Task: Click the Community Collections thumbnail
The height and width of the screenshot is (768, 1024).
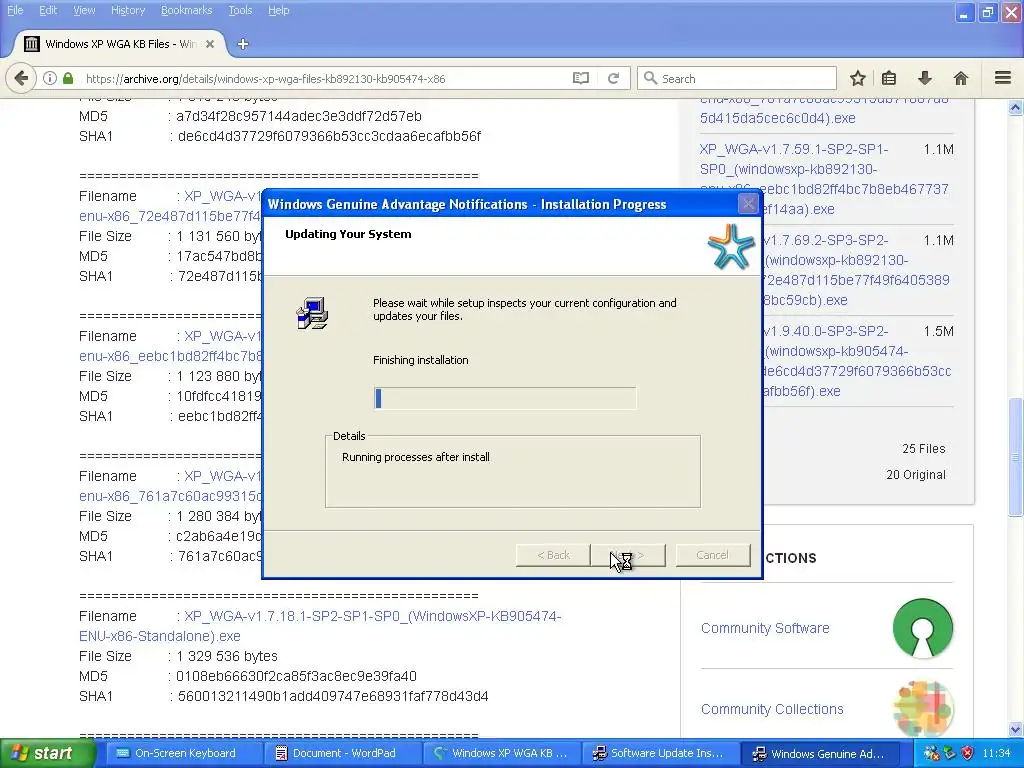Action: 923,709
